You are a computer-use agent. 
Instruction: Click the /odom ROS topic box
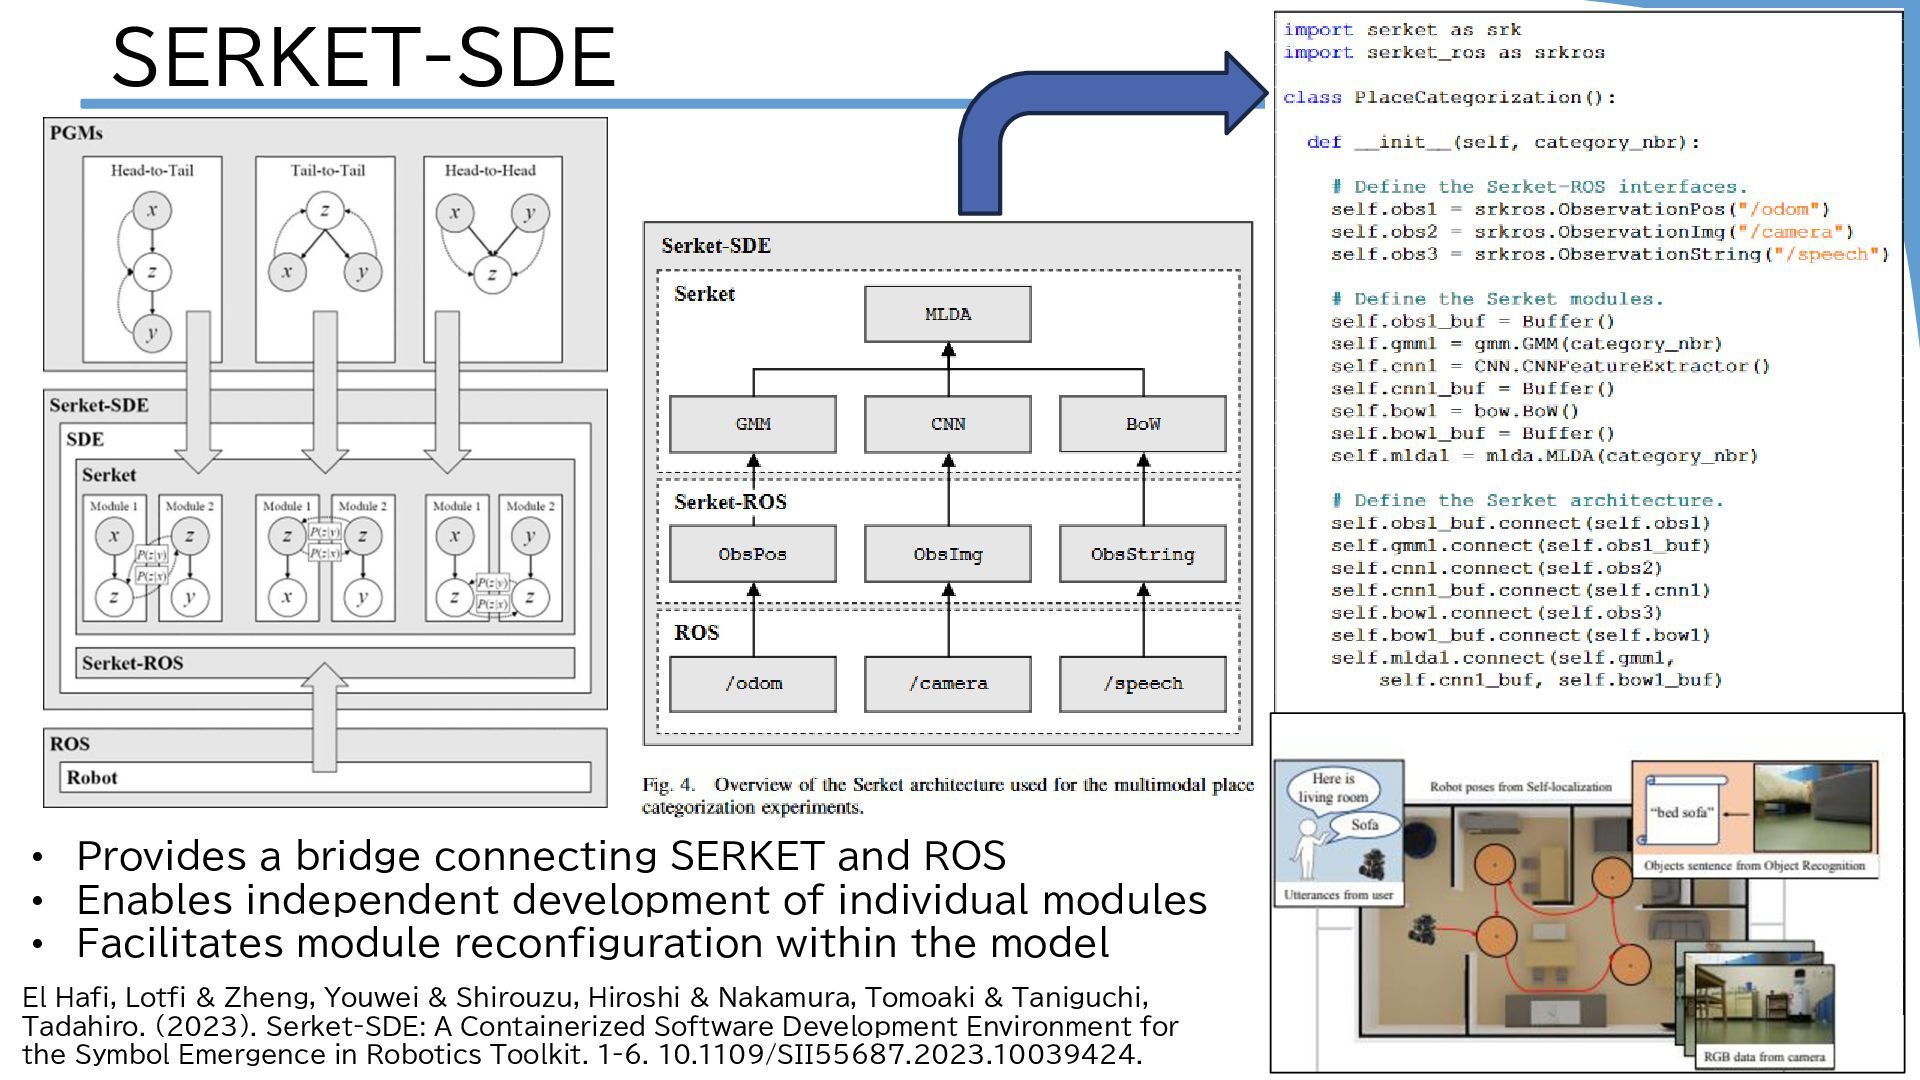pos(752,684)
